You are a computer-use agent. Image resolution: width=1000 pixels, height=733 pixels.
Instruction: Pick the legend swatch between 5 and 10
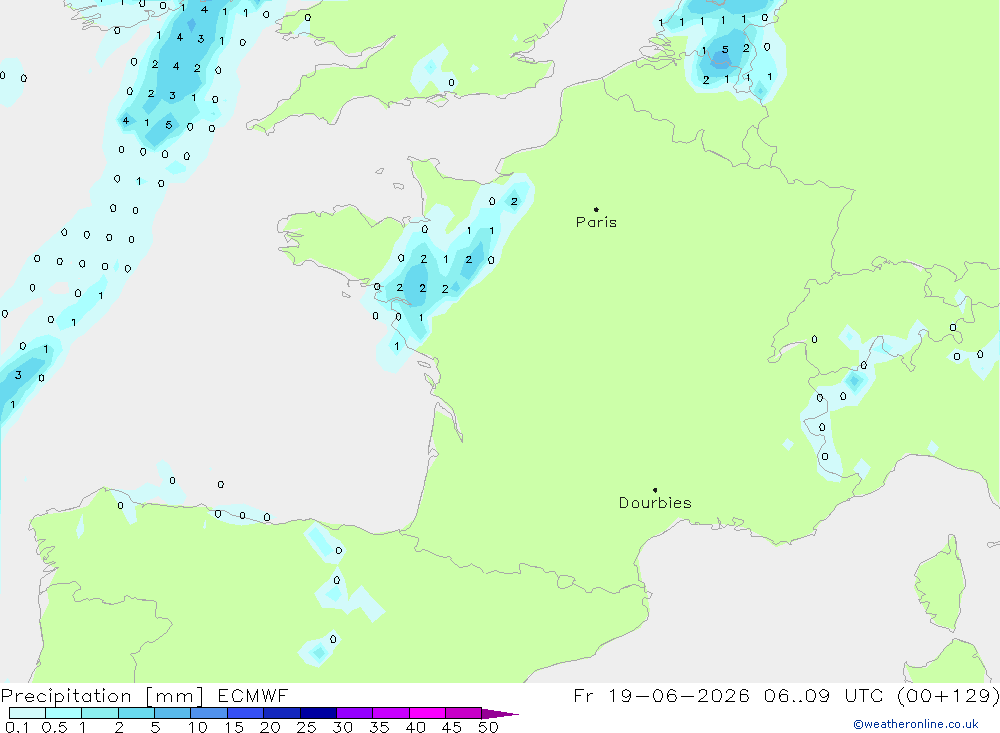172,713
